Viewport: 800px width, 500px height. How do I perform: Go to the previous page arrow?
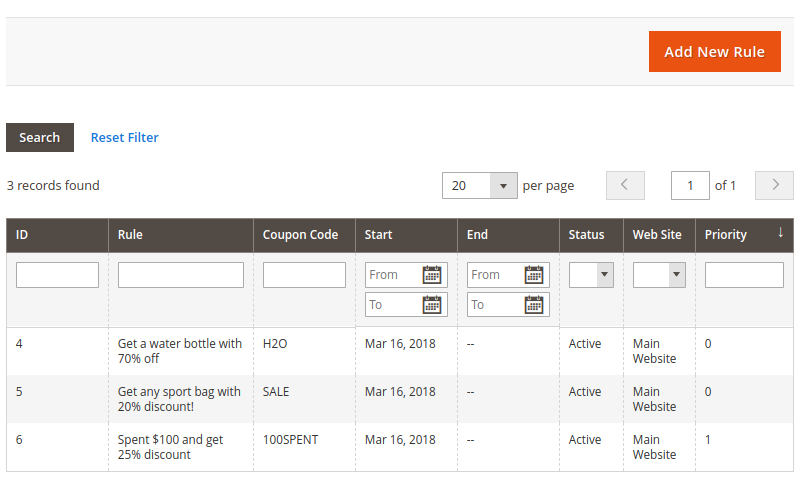(625, 185)
